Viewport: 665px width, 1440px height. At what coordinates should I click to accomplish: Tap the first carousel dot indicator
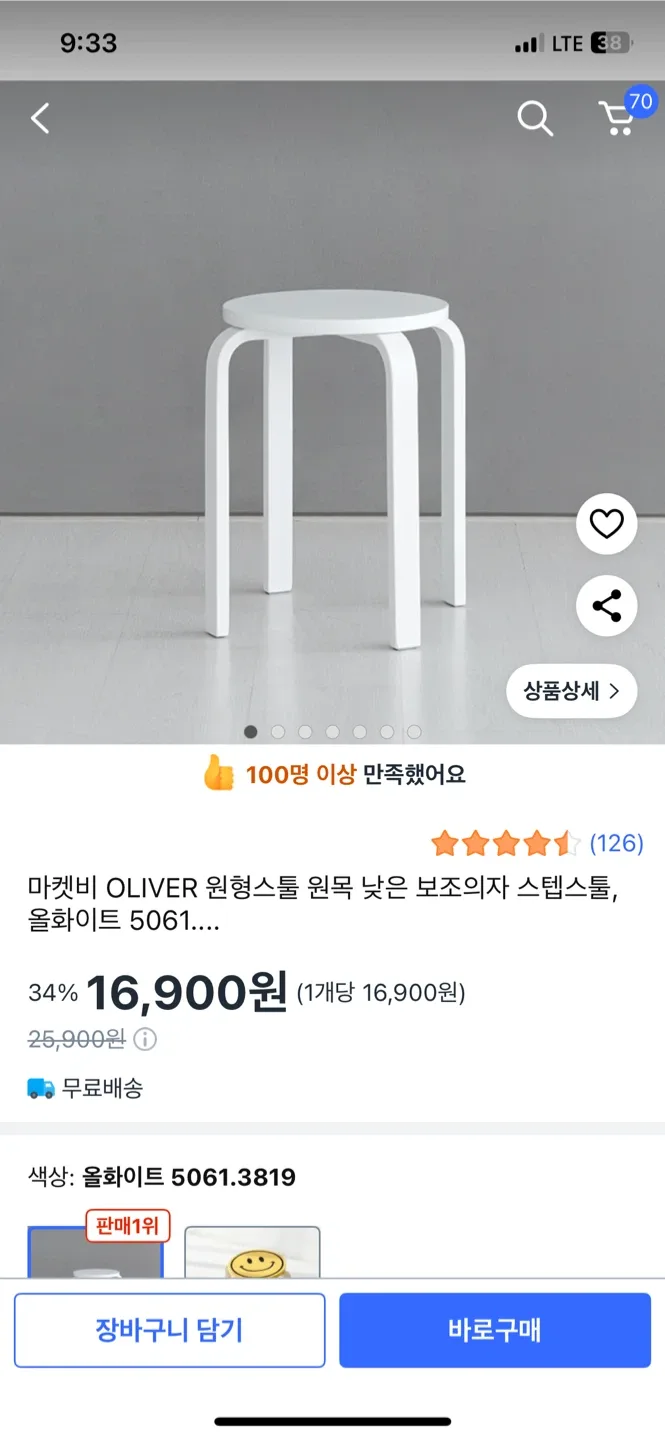point(250,732)
